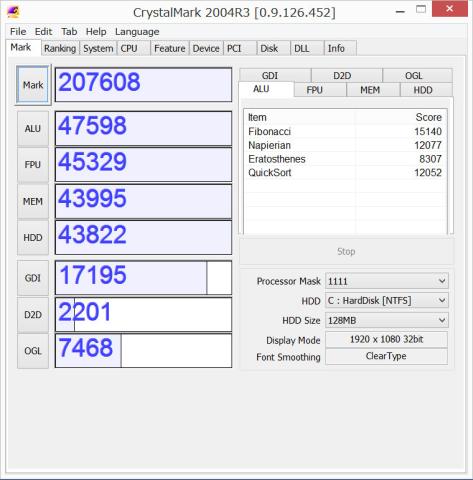Screen dimensions: 473x480
Task: Expand the Processor Mask dropdown
Action: pyautogui.click(x=387, y=281)
